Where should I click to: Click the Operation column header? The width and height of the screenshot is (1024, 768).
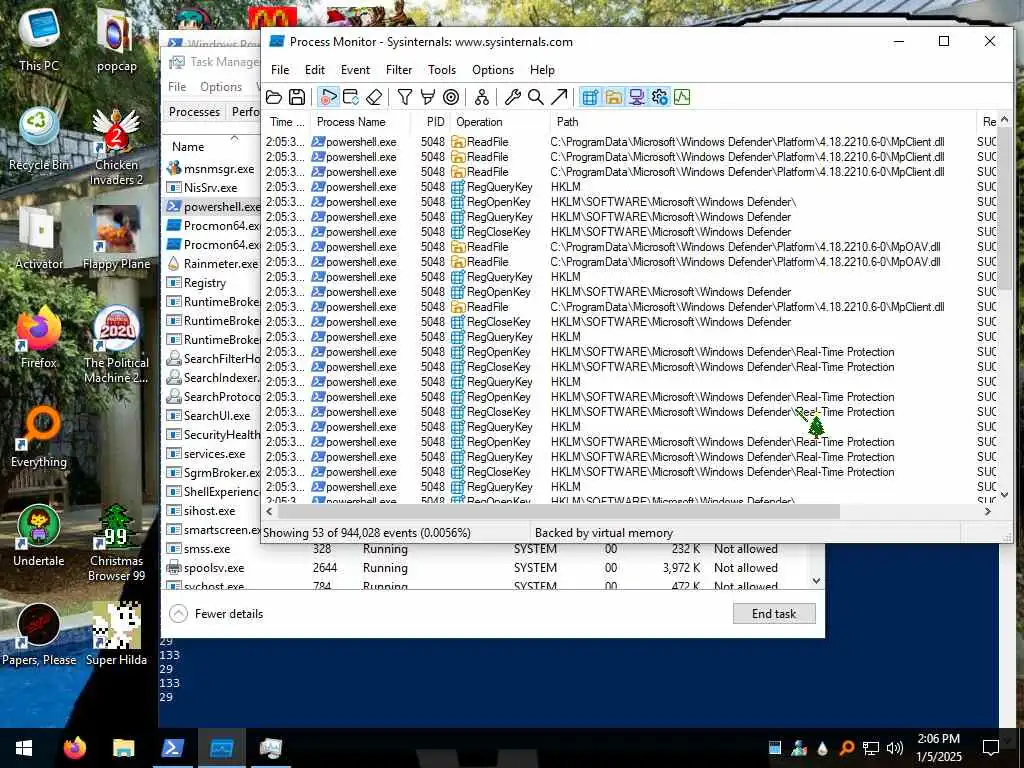[x=500, y=121]
